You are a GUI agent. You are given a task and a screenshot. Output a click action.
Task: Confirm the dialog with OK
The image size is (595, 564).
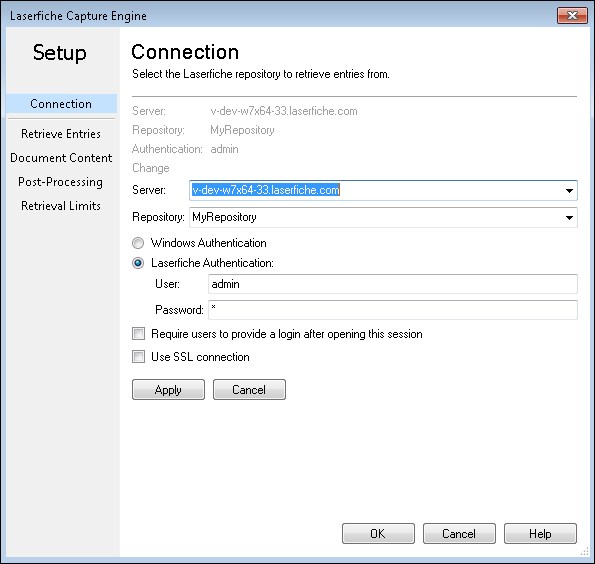pyautogui.click(x=378, y=534)
